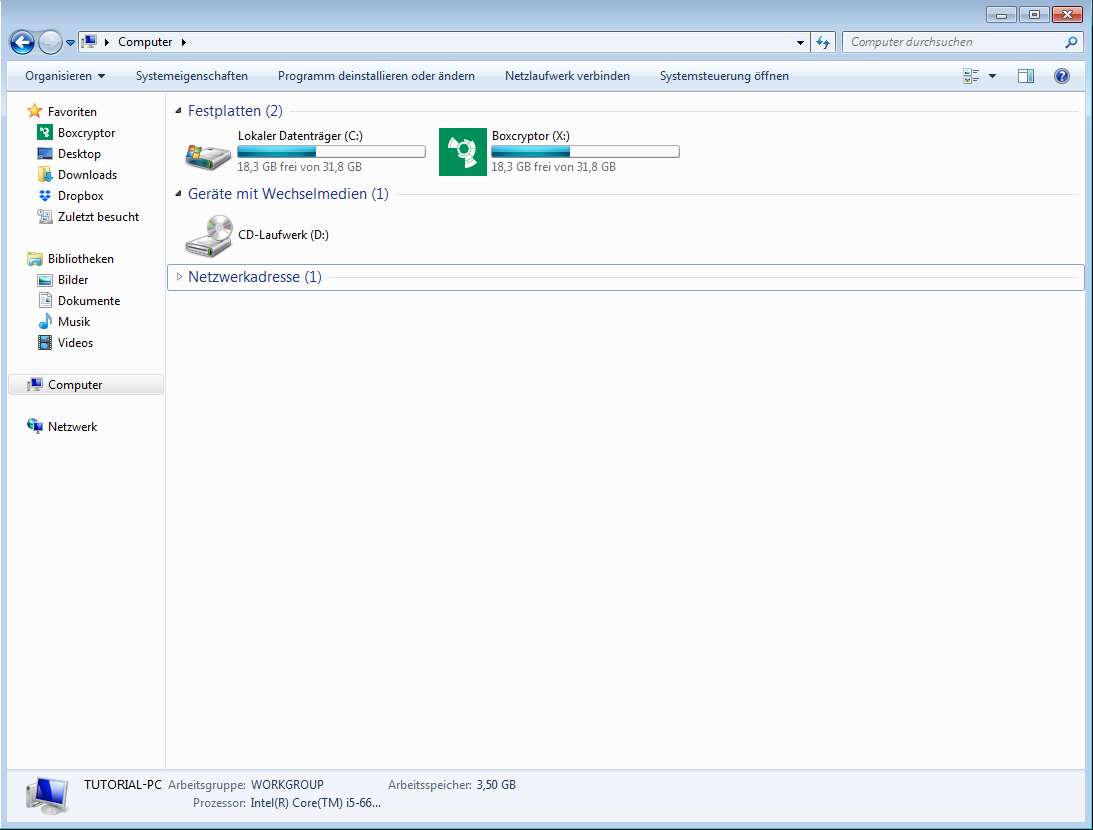Click '18,3 GB frei von 31,8 GB' under Boxcryptor
Image resolution: width=1093 pixels, height=830 pixels.
(x=553, y=167)
